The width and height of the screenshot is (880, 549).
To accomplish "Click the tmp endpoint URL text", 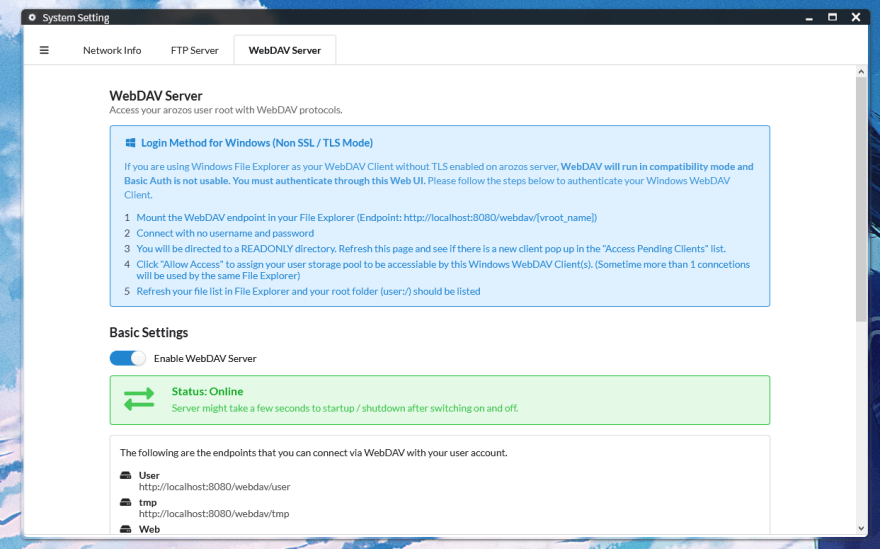I will [214, 514].
